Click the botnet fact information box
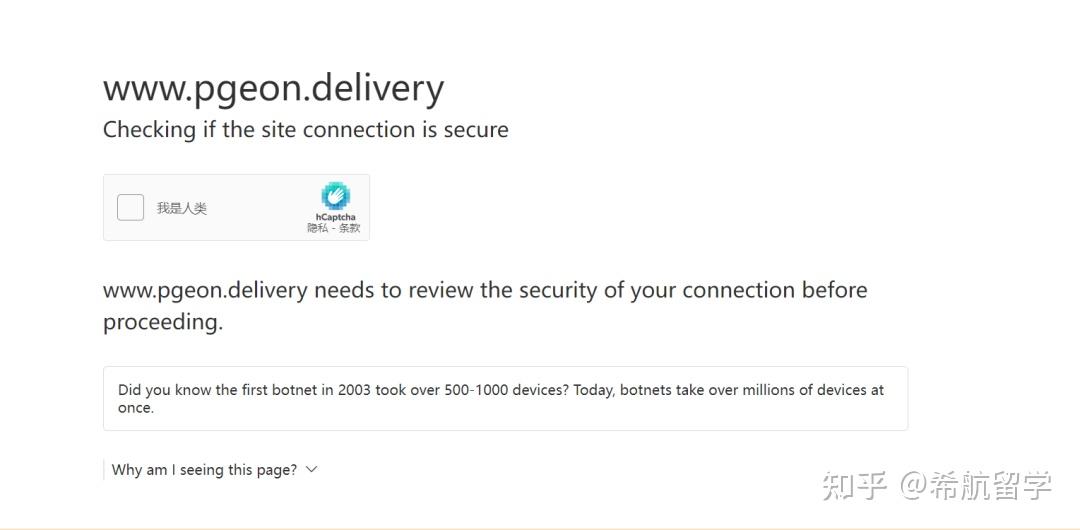Screen dimensions: 1080x530 click(x=506, y=398)
